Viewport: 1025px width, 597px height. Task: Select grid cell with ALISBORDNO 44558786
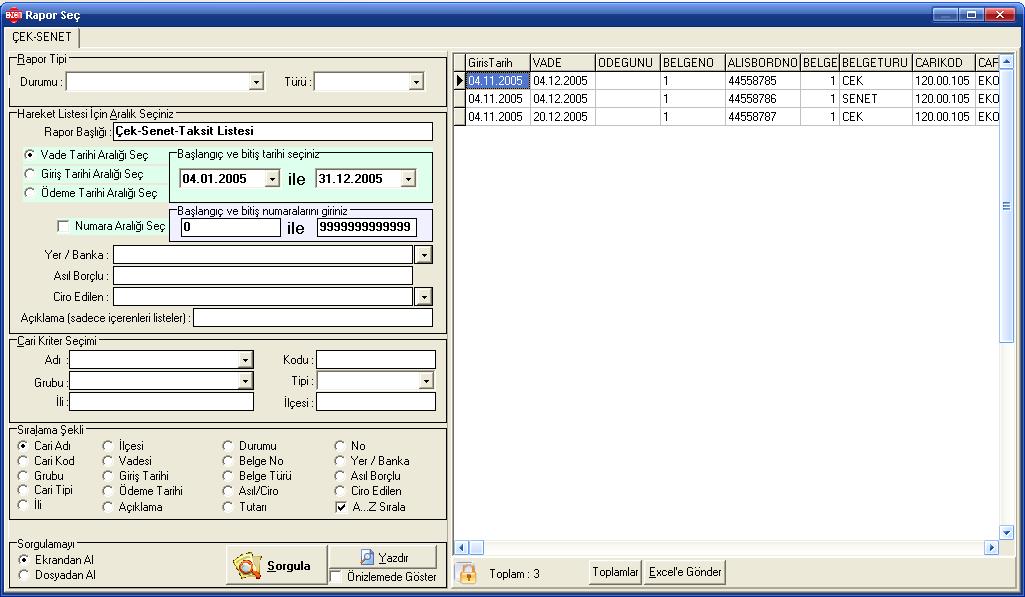(x=763, y=99)
